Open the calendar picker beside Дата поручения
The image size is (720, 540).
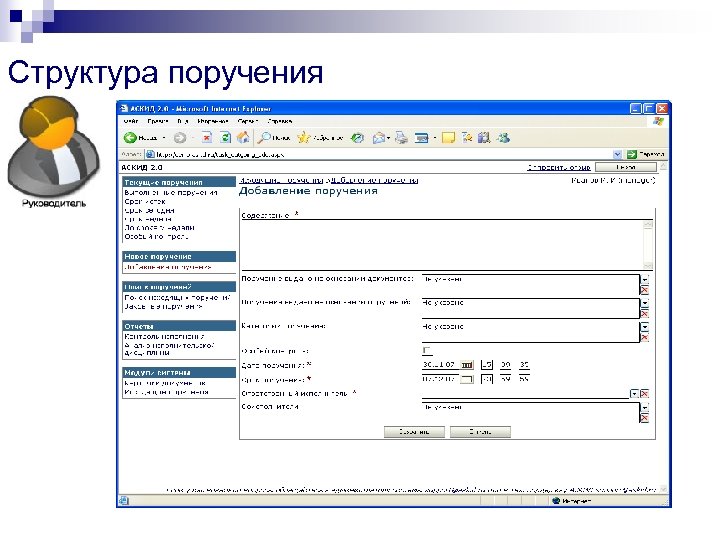click(x=467, y=365)
